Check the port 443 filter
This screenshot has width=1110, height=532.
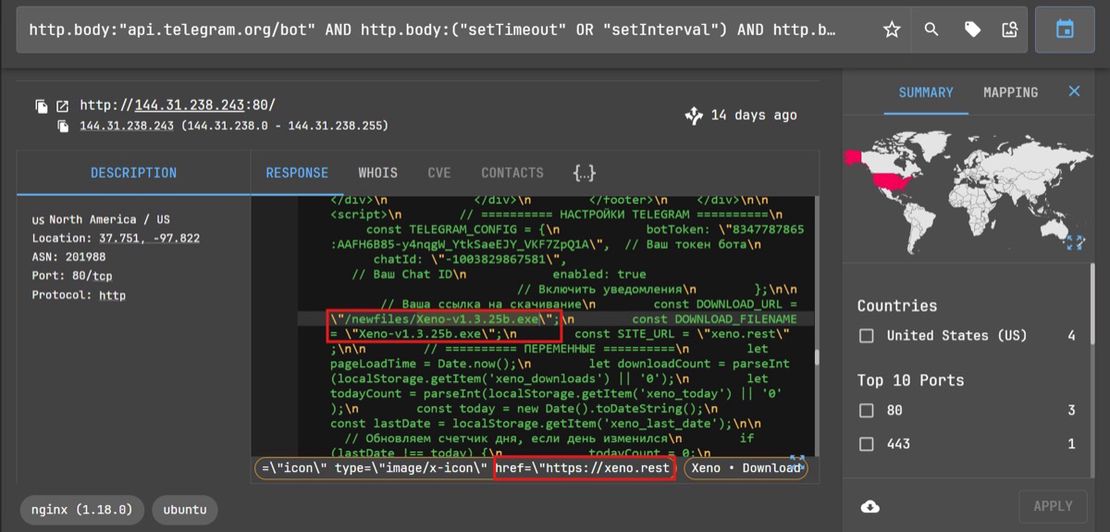tap(866, 444)
